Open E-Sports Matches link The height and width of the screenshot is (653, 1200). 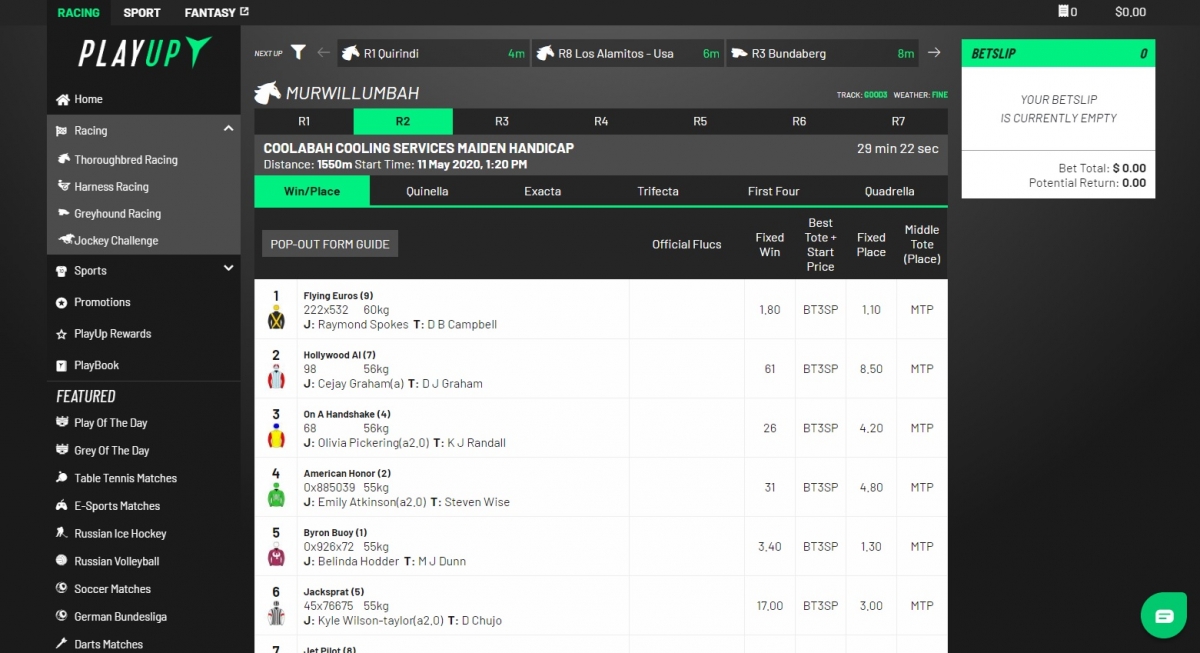click(x=117, y=506)
